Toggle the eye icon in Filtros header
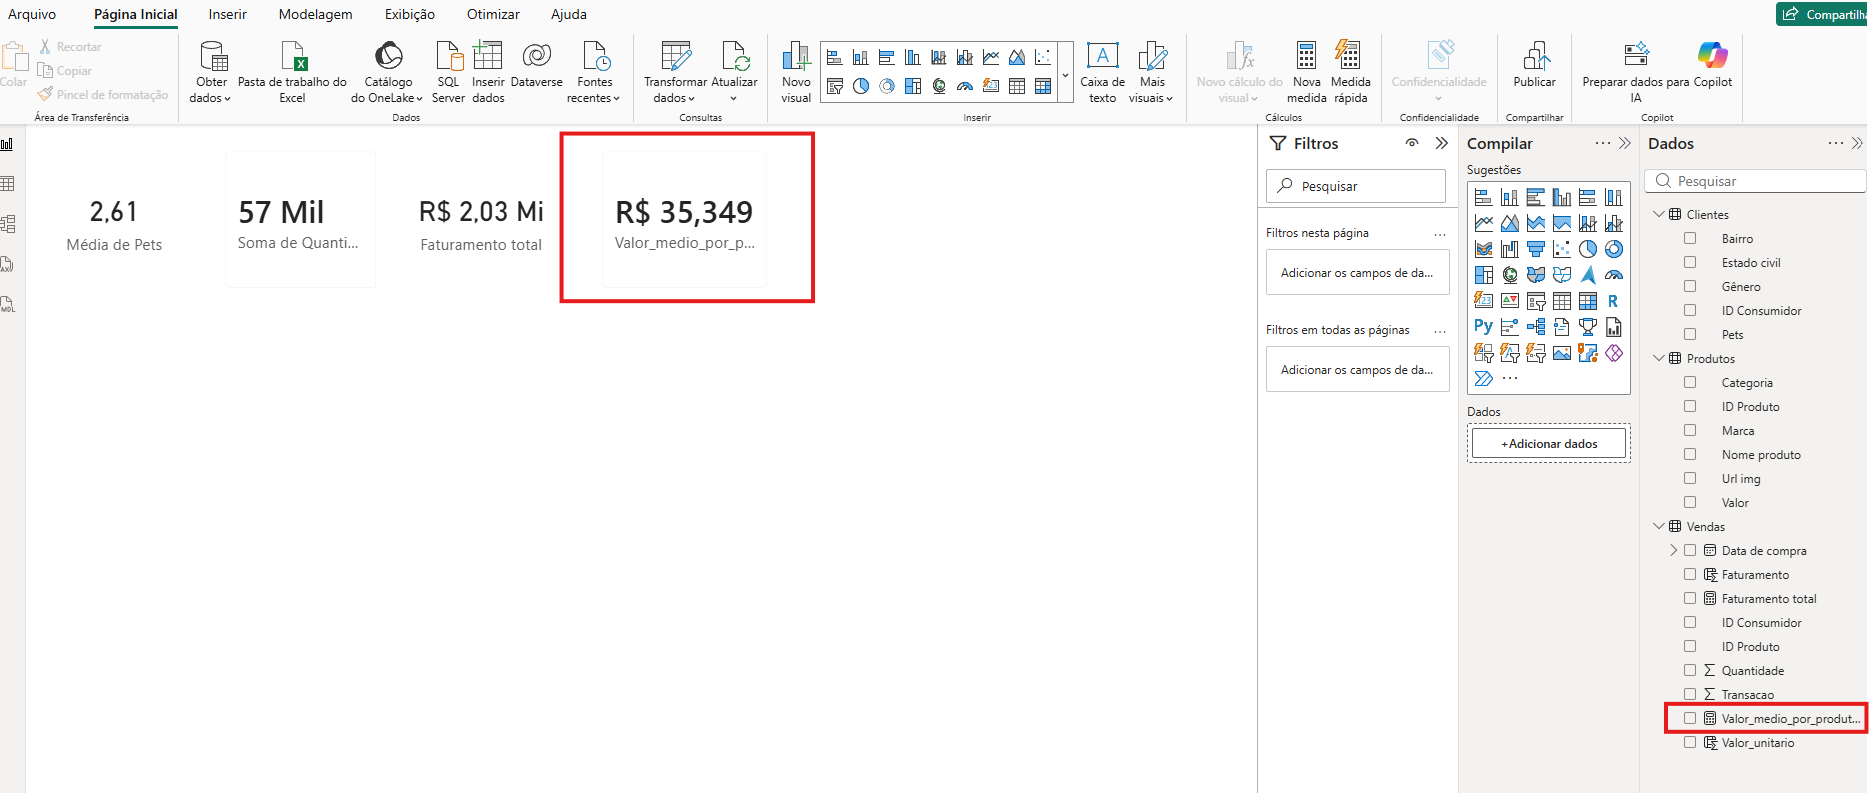The height and width of the screenshot is (793, 1869). click(x=1412, y=143)
